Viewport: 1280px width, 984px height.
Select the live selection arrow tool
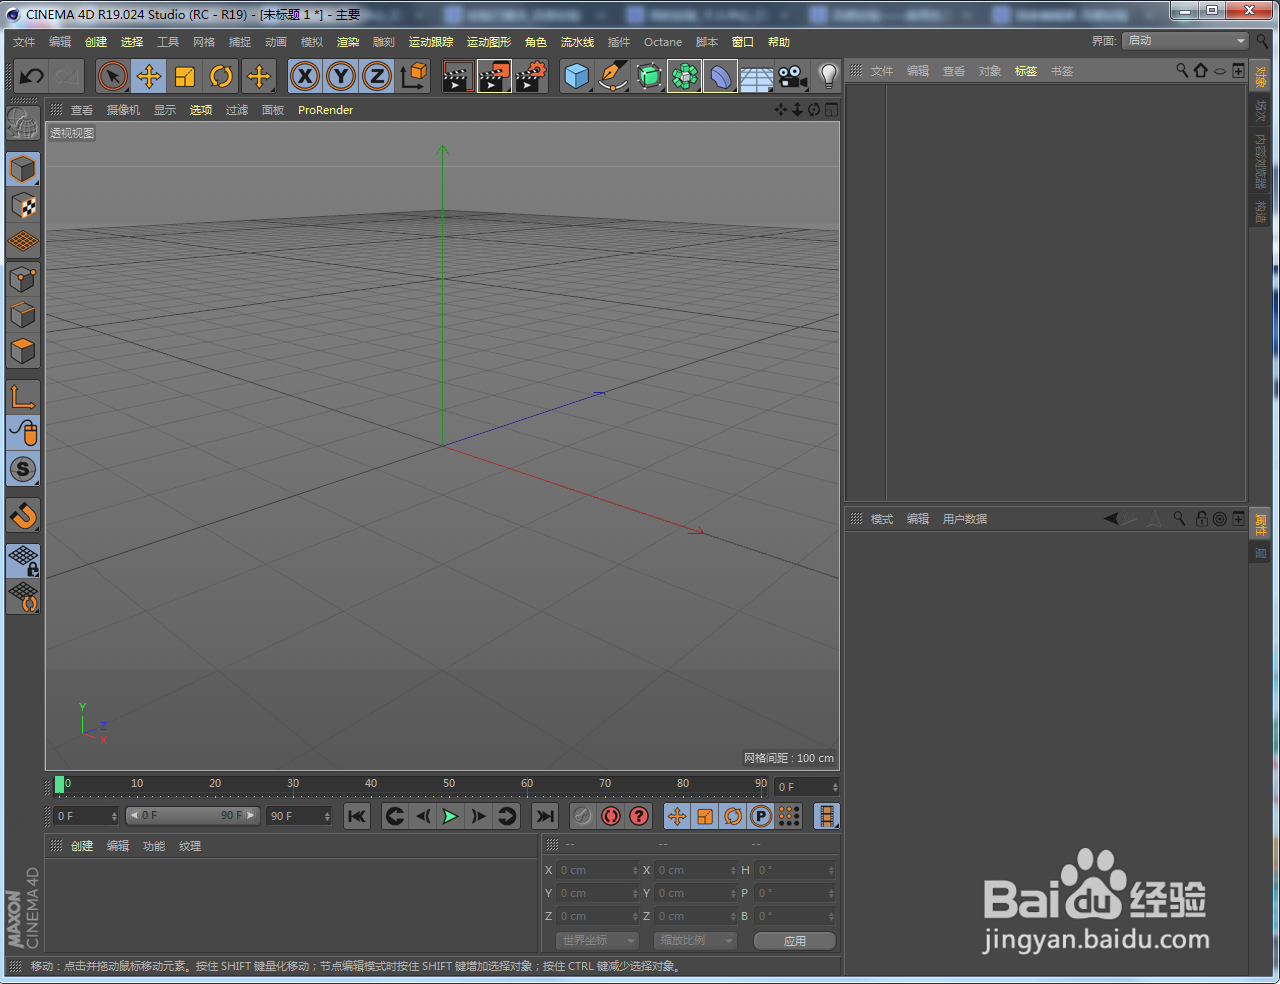tap(113, 77)
